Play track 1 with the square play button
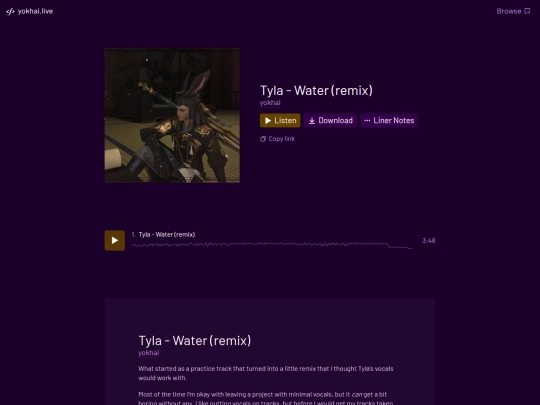 pyautogui.click(x=115, y=240)
